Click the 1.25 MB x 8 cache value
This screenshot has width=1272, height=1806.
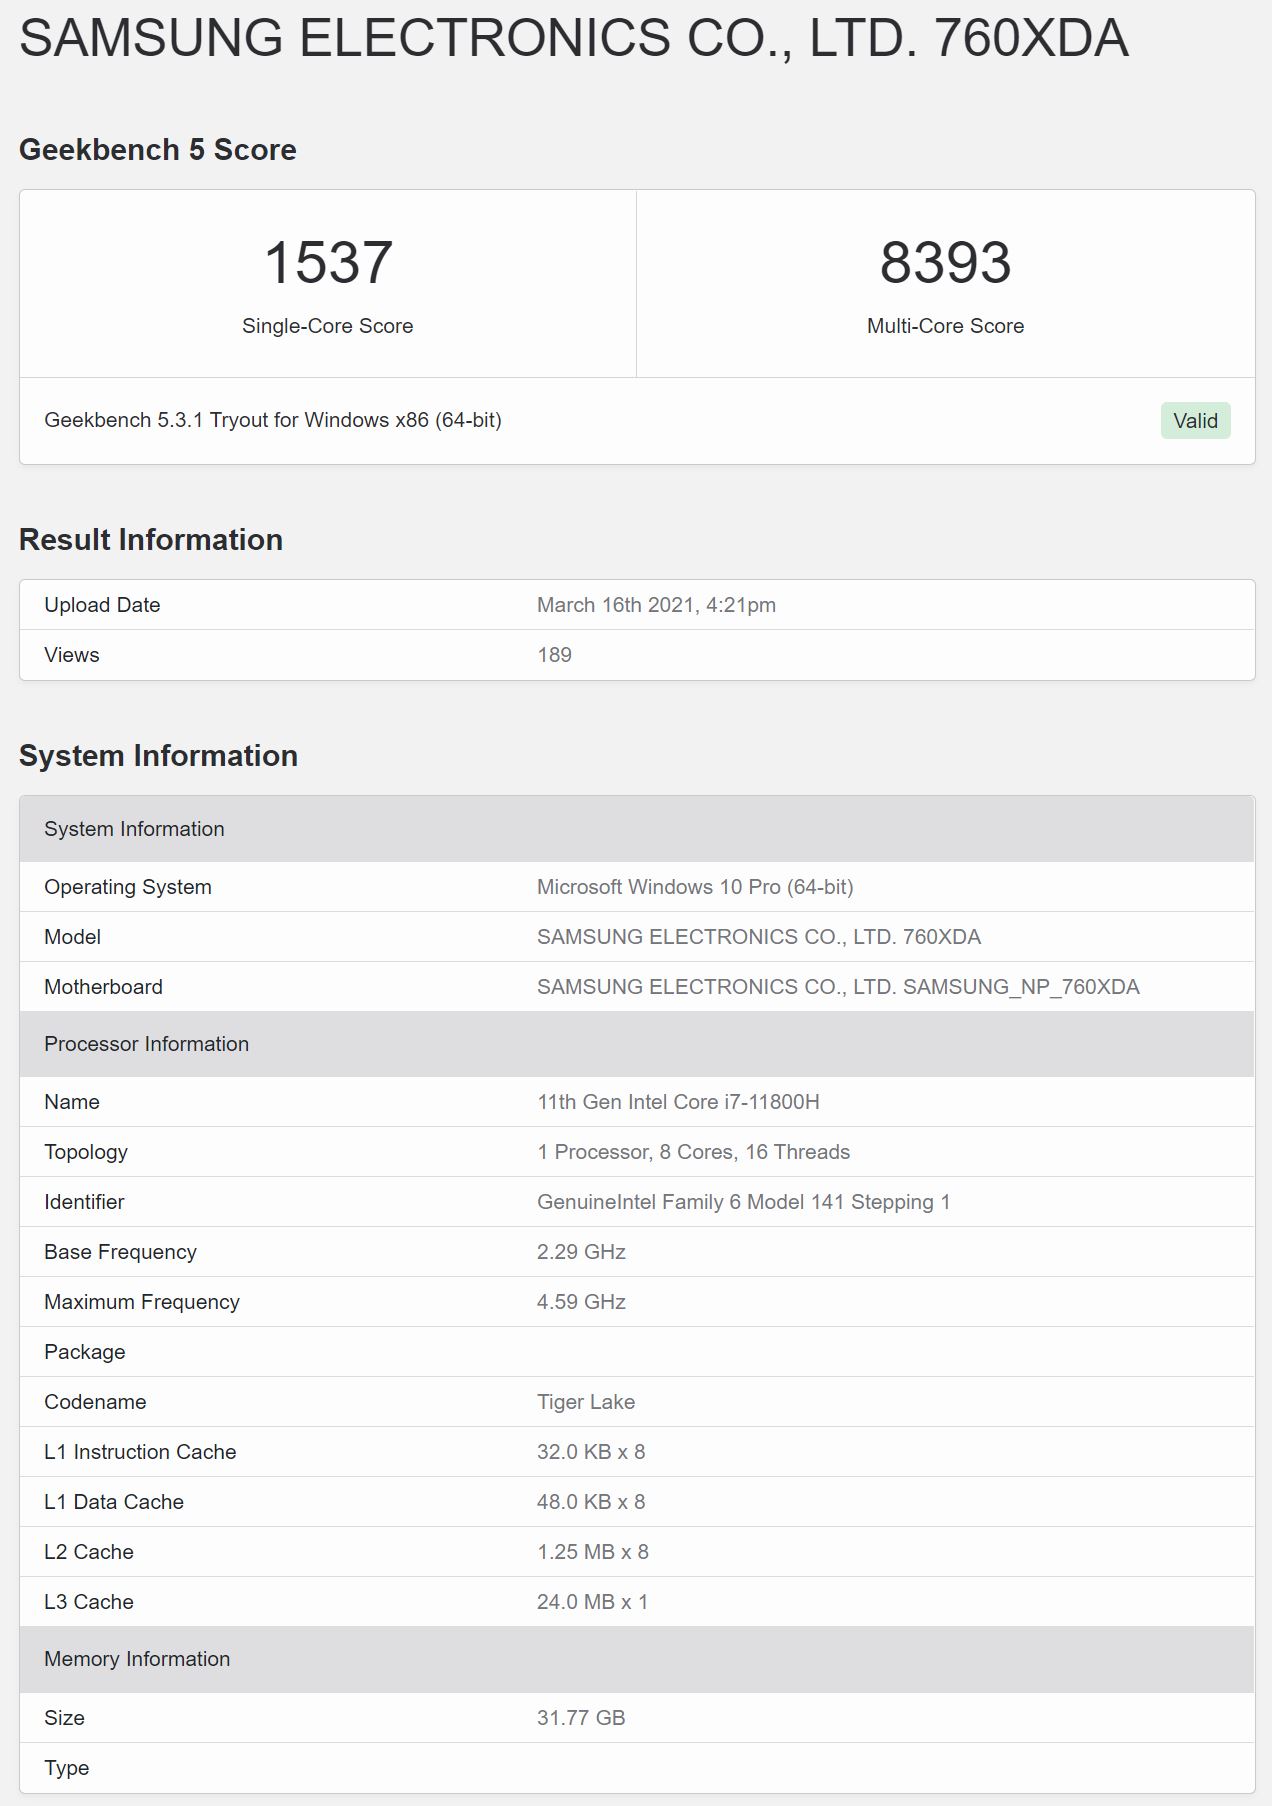click(x=593, y=1552)
